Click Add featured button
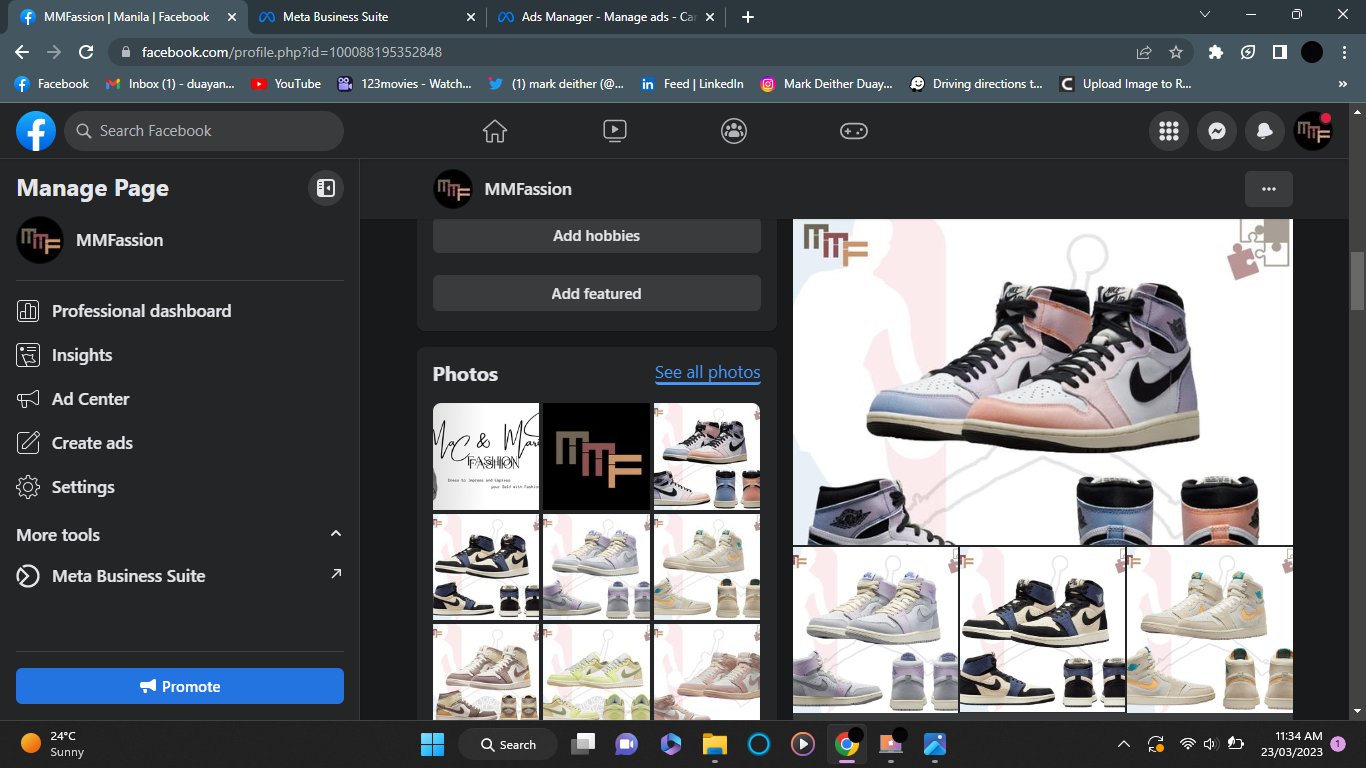 pos(597,294)
